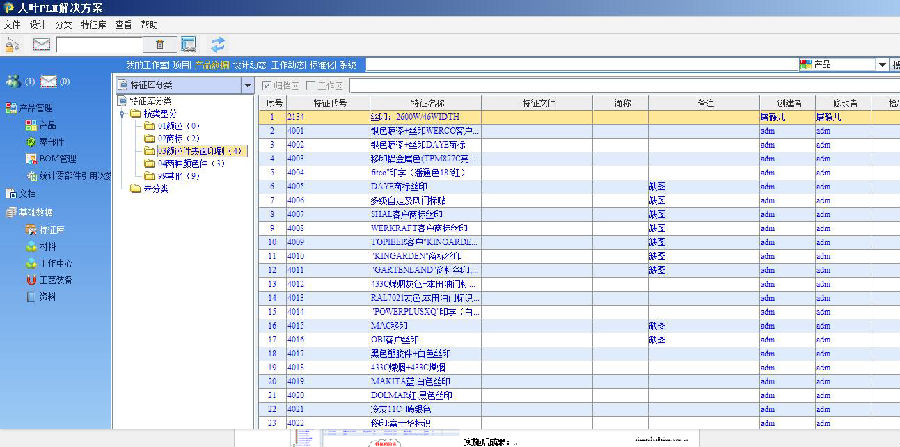
Task: Open the mail envelope icon in toolbar
Action: click(x=41, y=44)
